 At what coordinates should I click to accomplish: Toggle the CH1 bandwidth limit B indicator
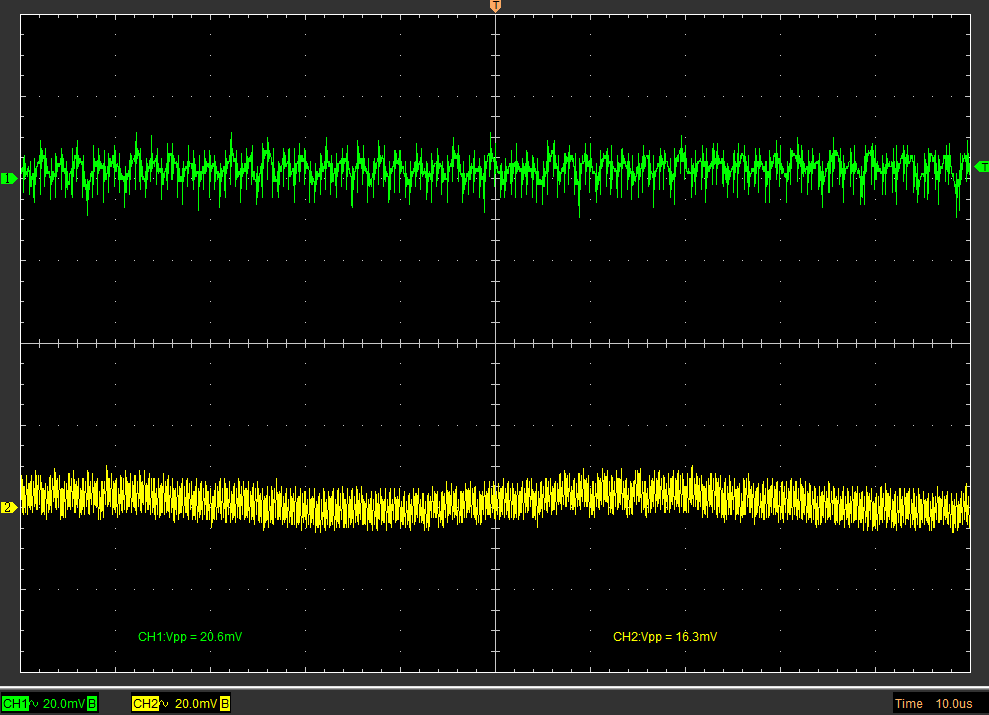click(x=92, y=704)
